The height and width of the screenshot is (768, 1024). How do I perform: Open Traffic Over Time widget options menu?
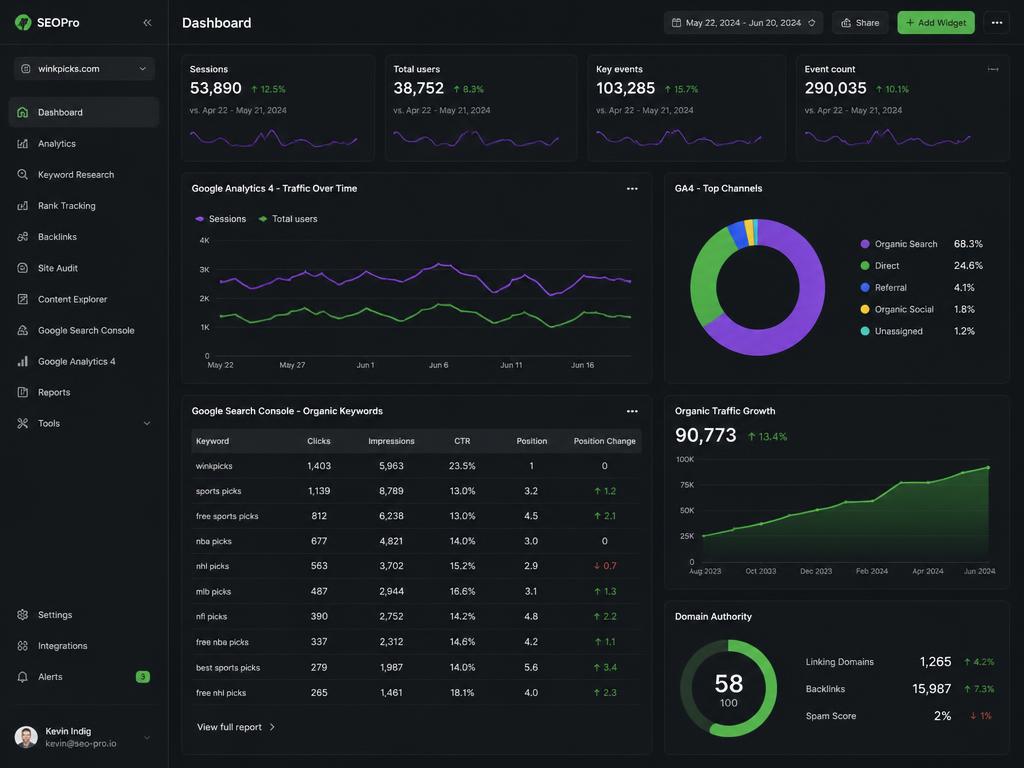(632, 189)
